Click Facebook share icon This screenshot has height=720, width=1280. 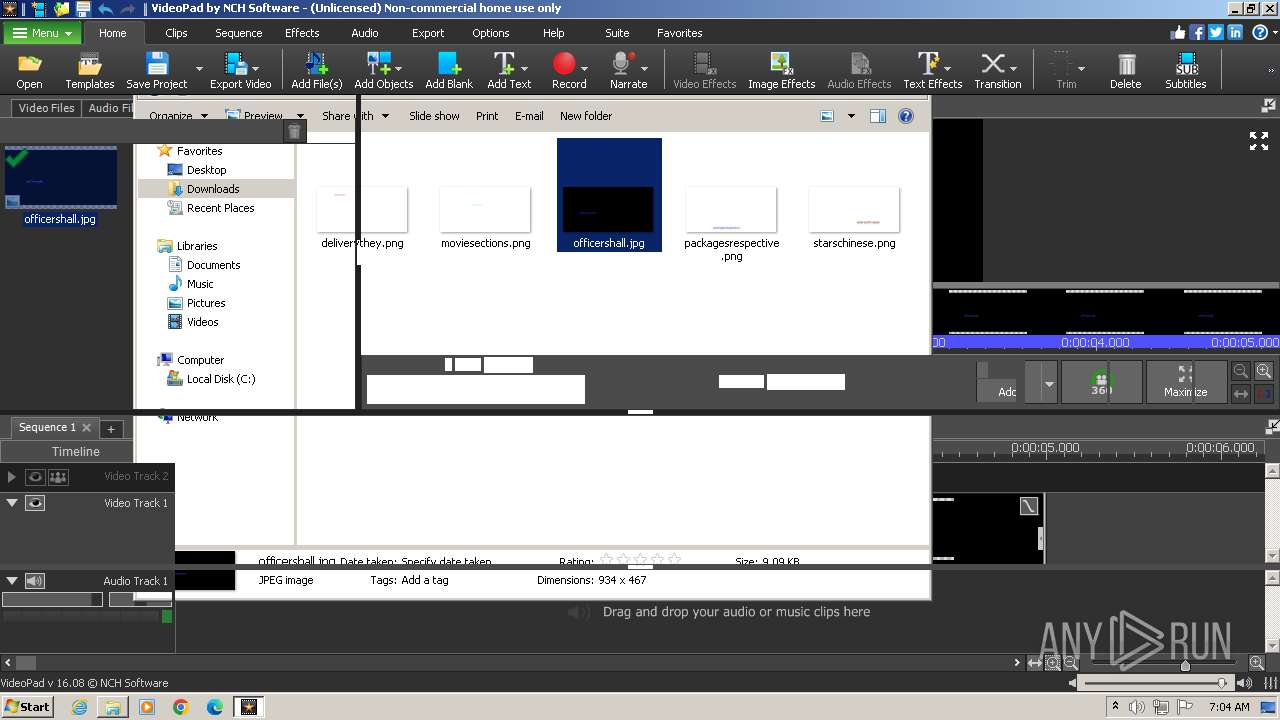1197,33
